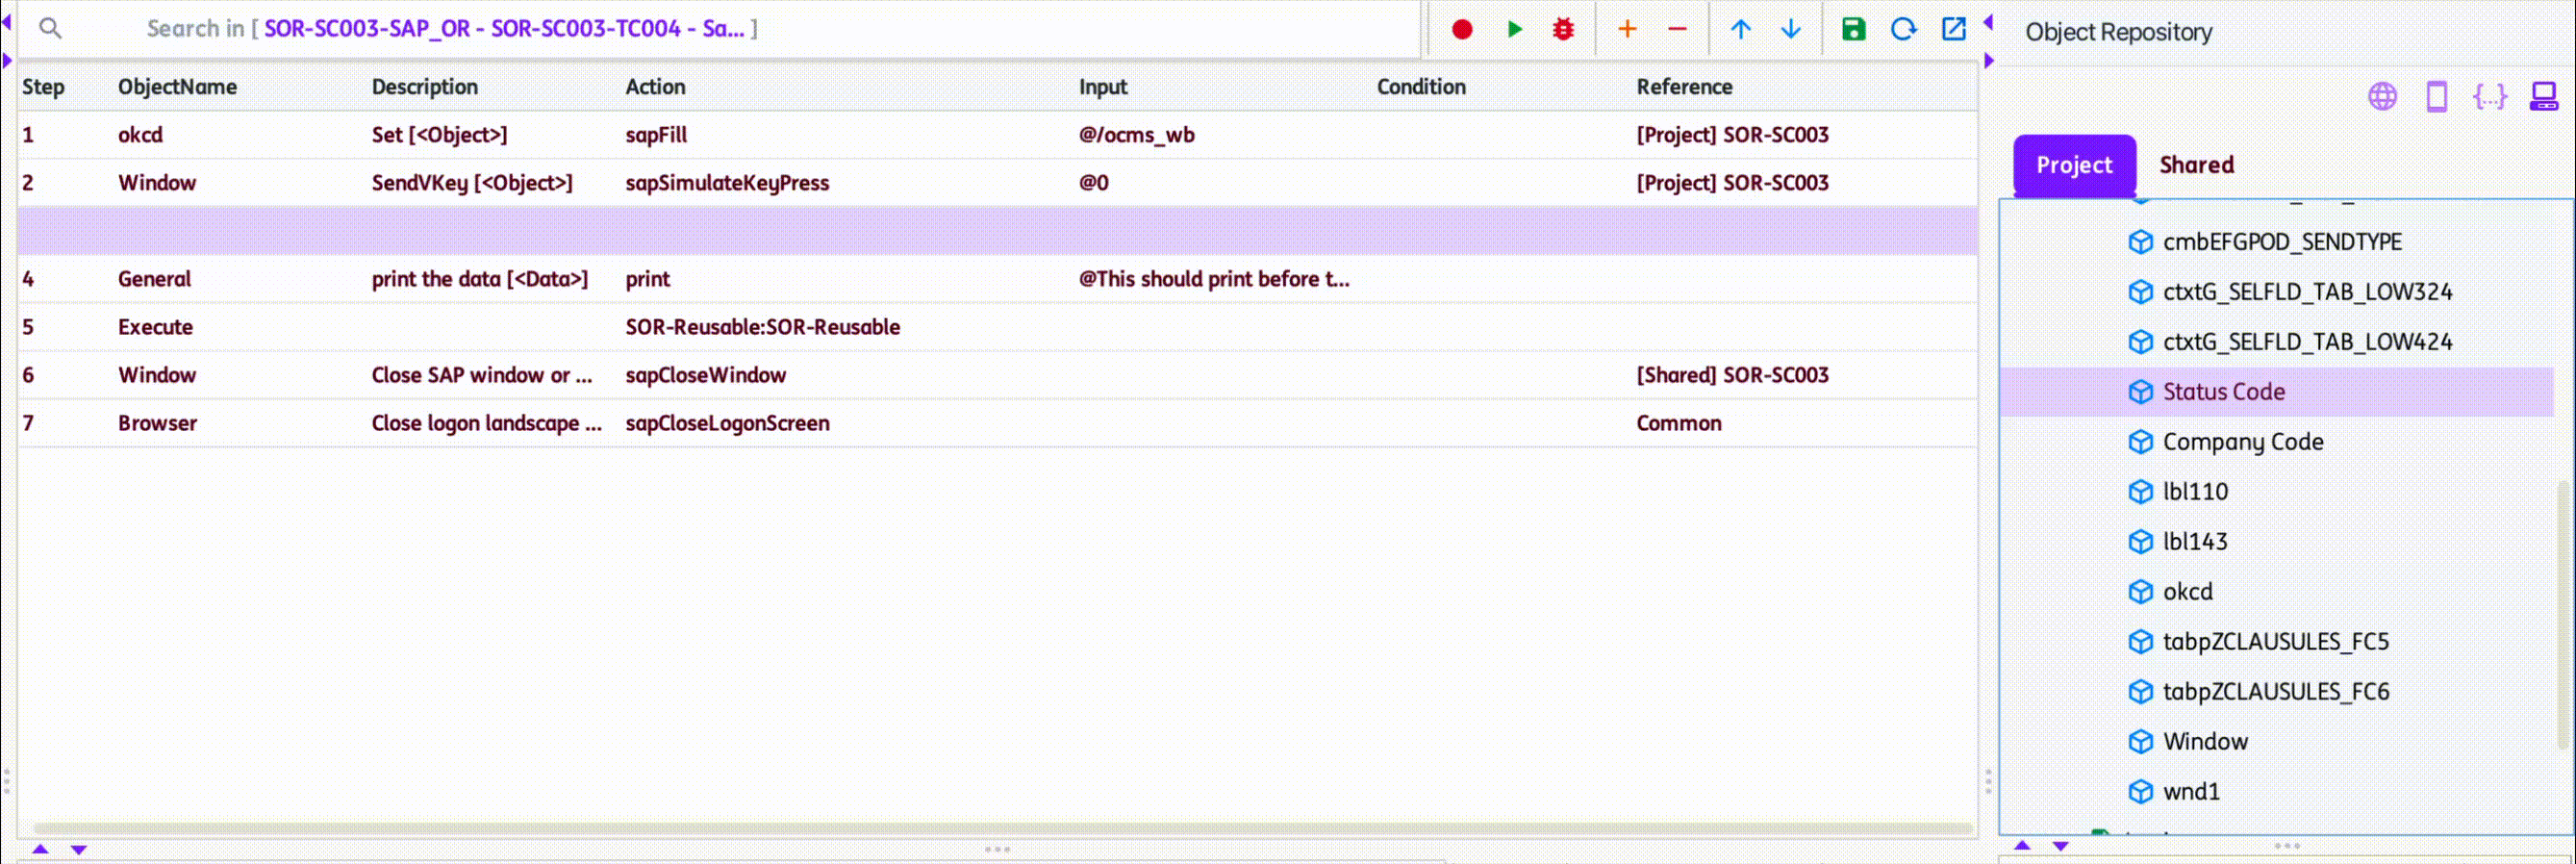2576x864 pixels.
Task: Click cube icon beside lbl143
Action: (x=2140, y=542)
